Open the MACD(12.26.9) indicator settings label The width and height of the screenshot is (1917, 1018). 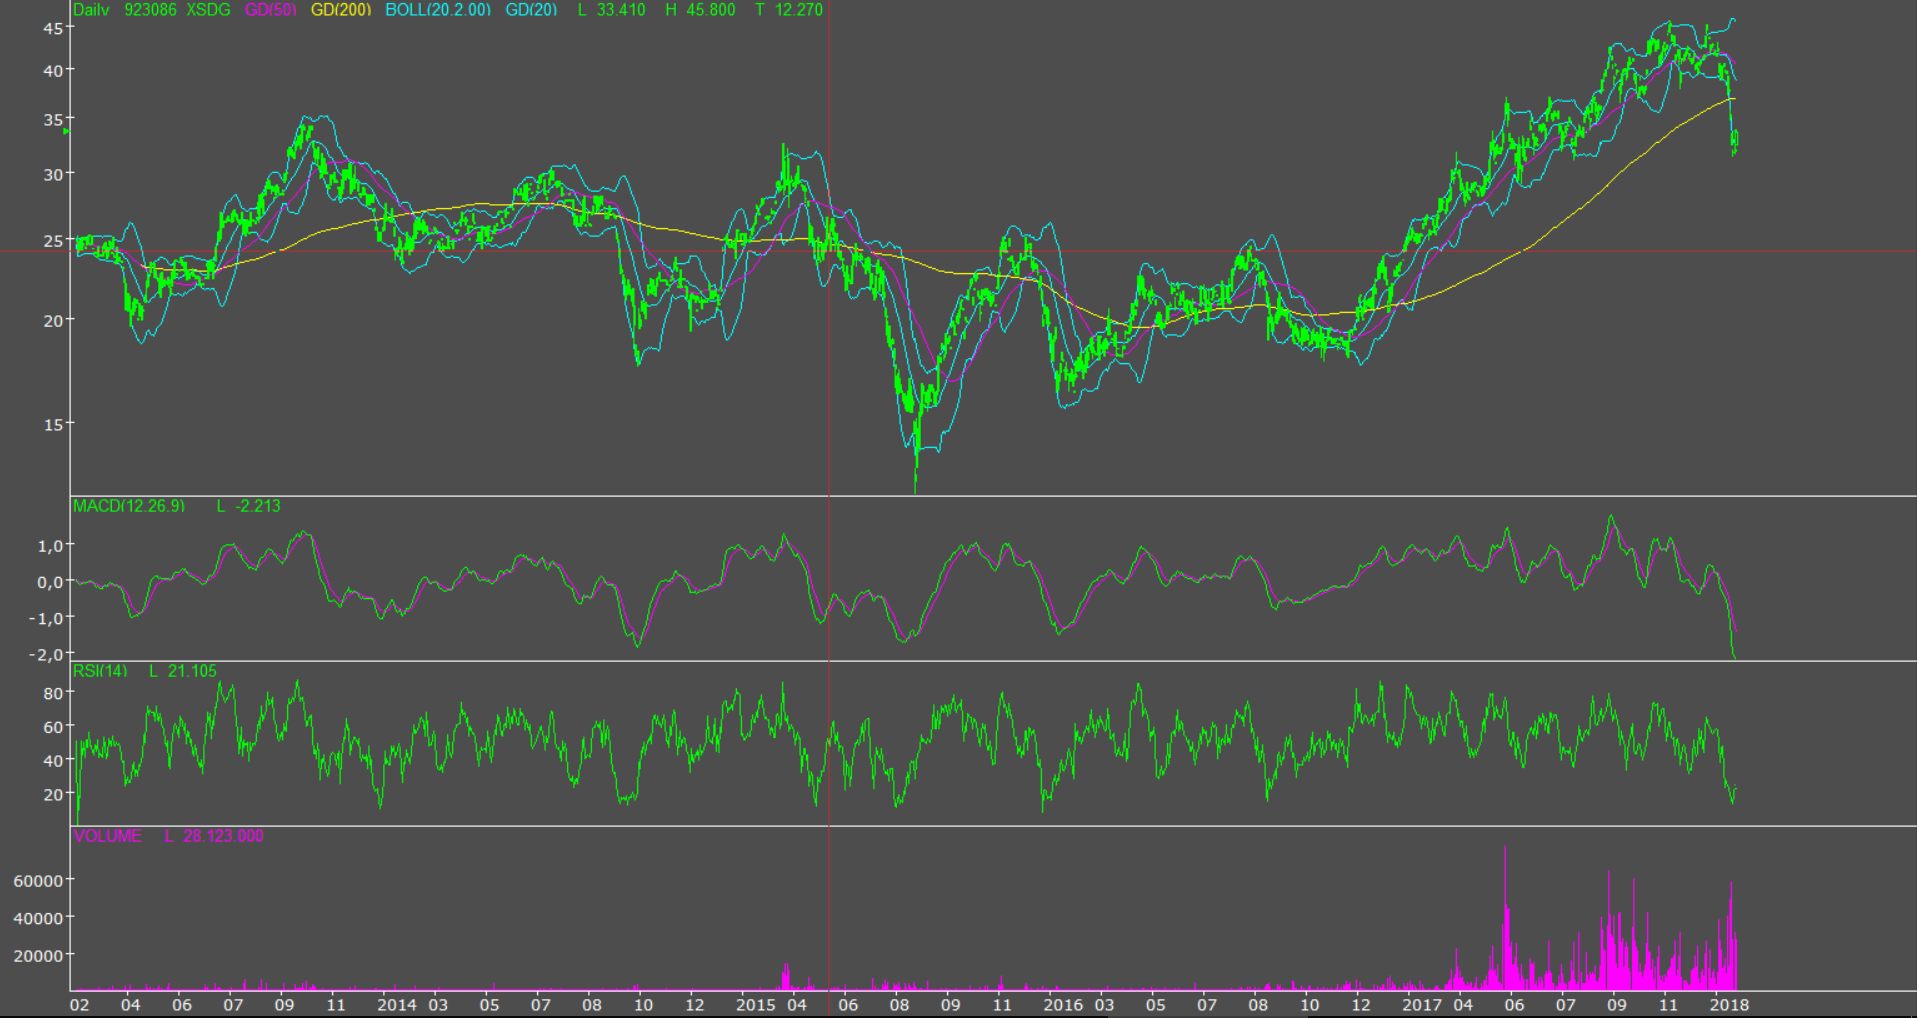[129, 506]
